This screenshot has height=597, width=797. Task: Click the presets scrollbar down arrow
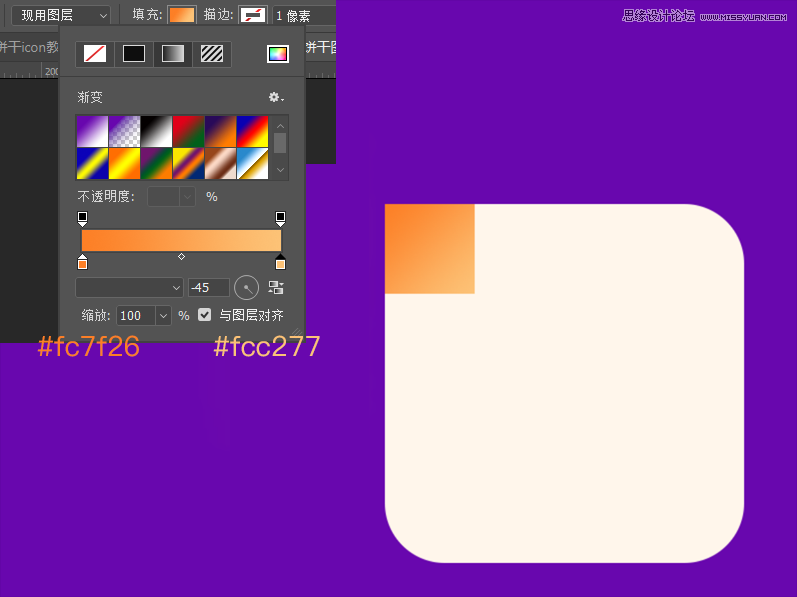click(280, 170)
